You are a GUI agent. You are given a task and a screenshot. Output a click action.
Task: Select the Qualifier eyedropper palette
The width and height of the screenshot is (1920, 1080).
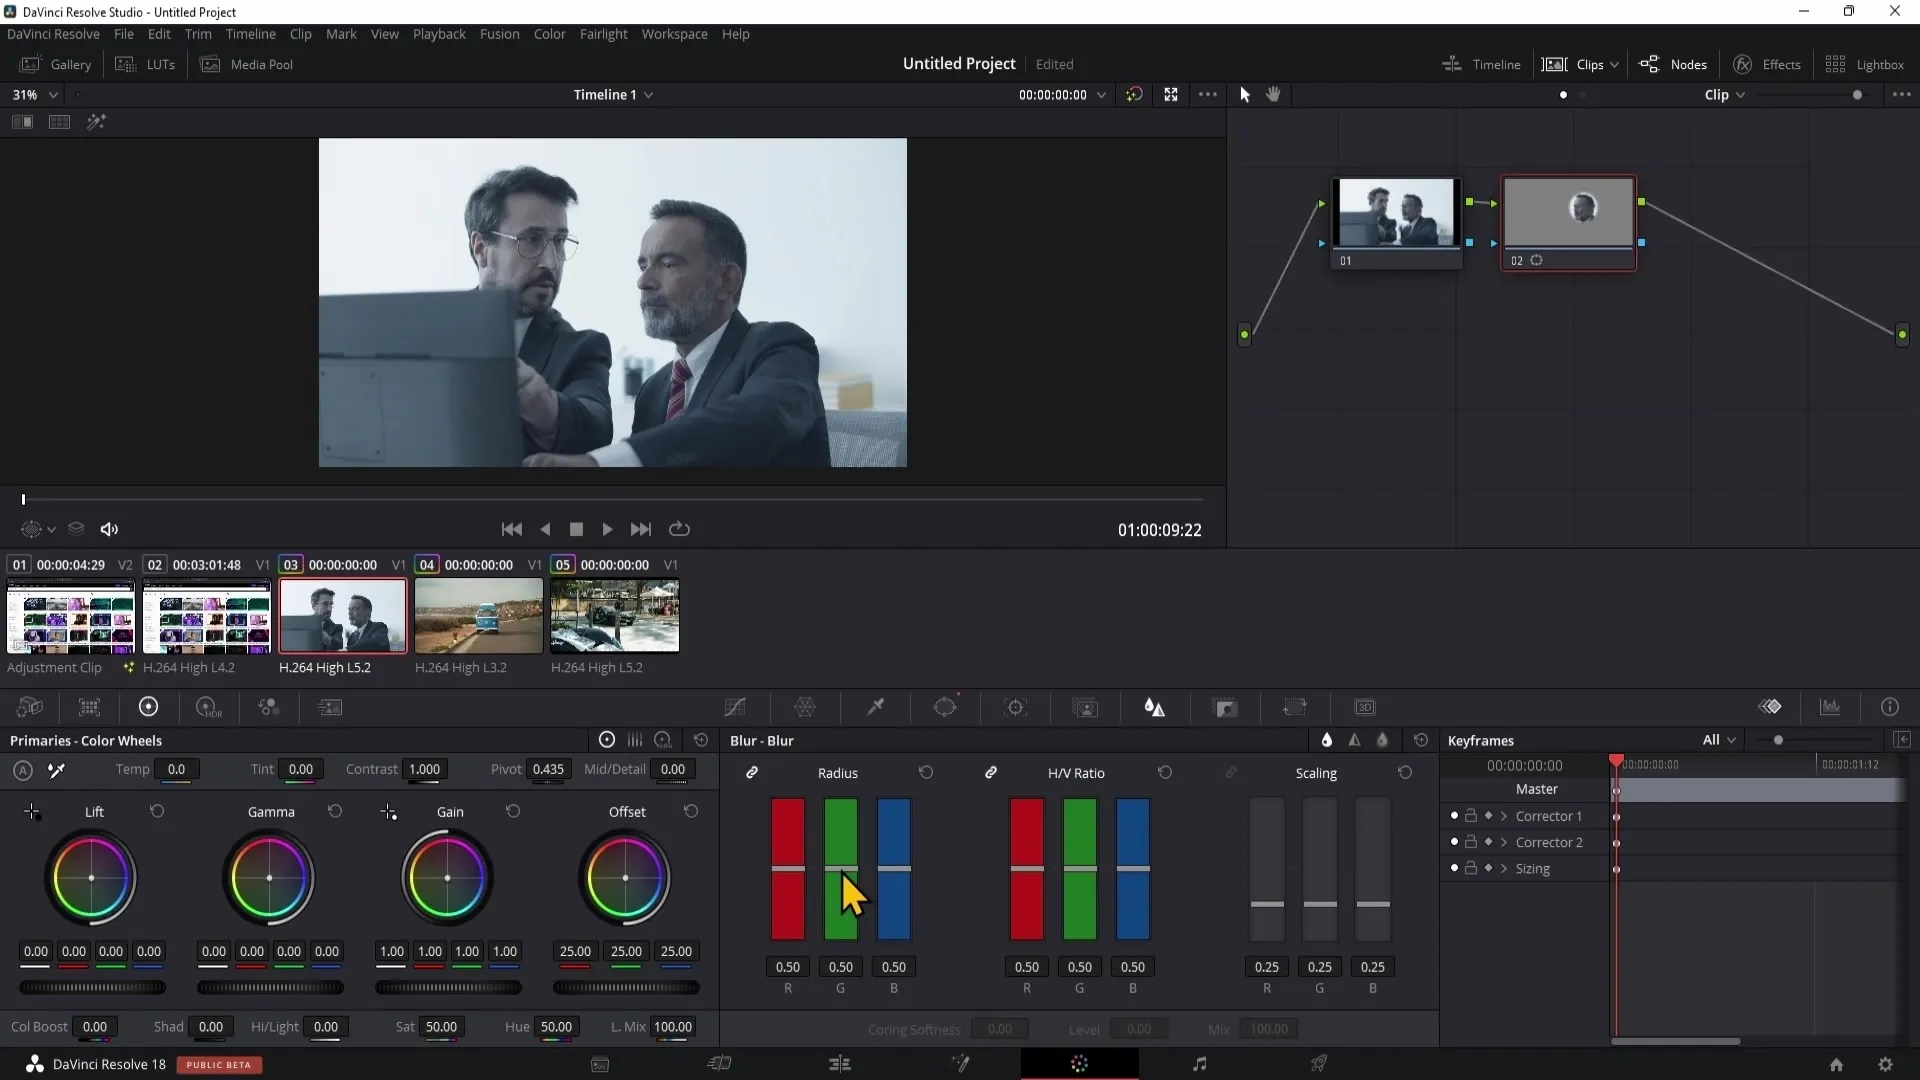click(875, 707)
